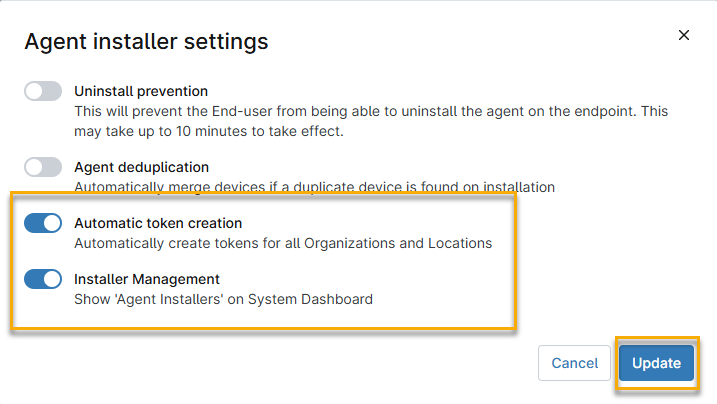Click the 'Automatically create tokens' description line
Viewport: 717px width, 404px height.
click(x=283, y=242)
